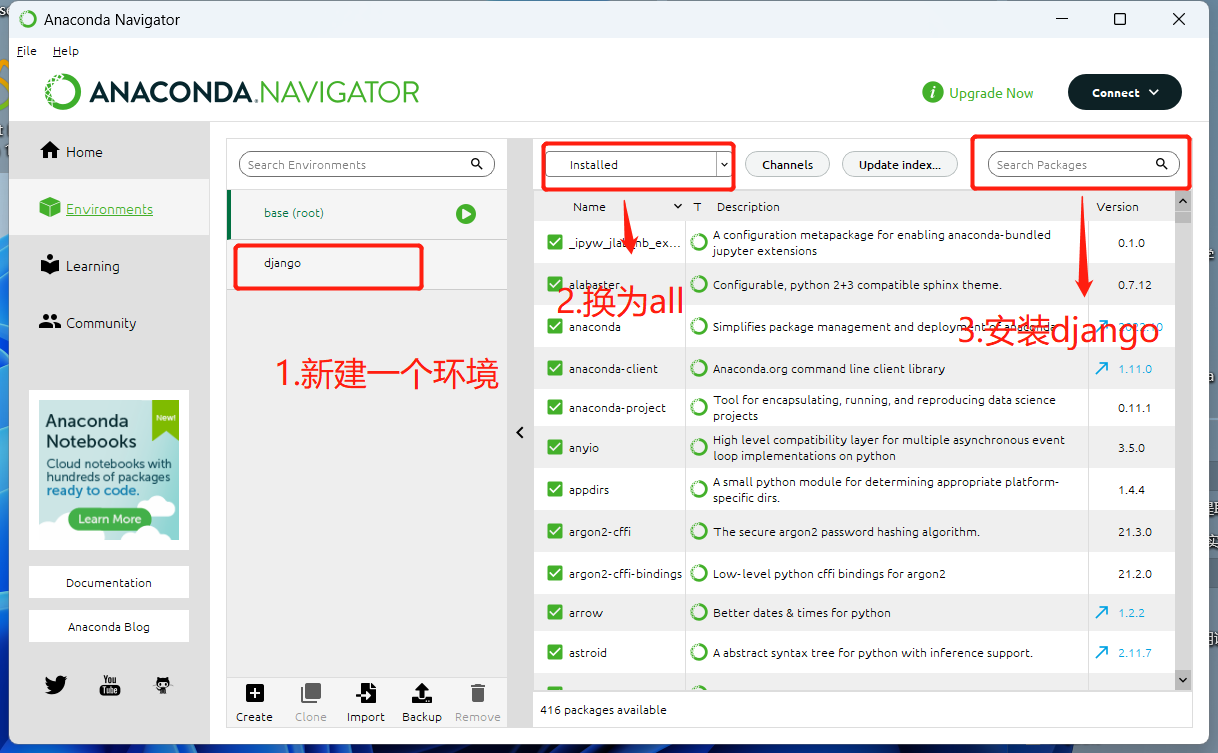Run base (root) green play icon

(466, 213)
